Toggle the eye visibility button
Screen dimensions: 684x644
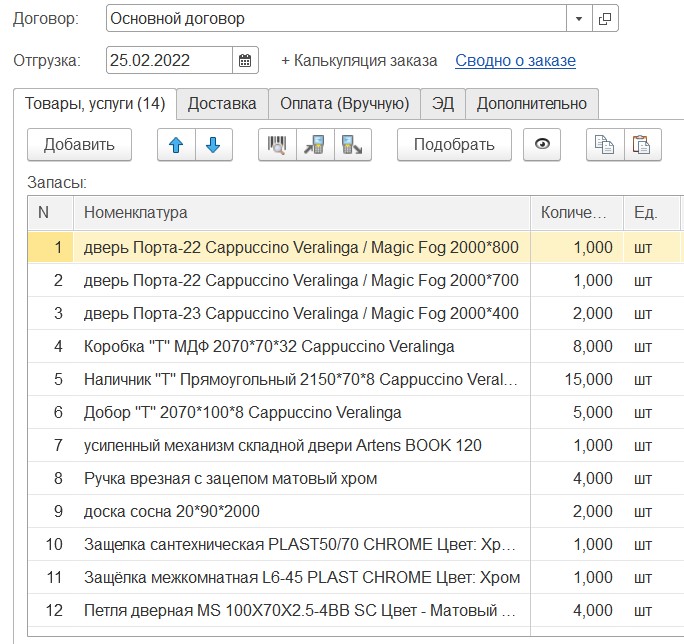(542, 145)
